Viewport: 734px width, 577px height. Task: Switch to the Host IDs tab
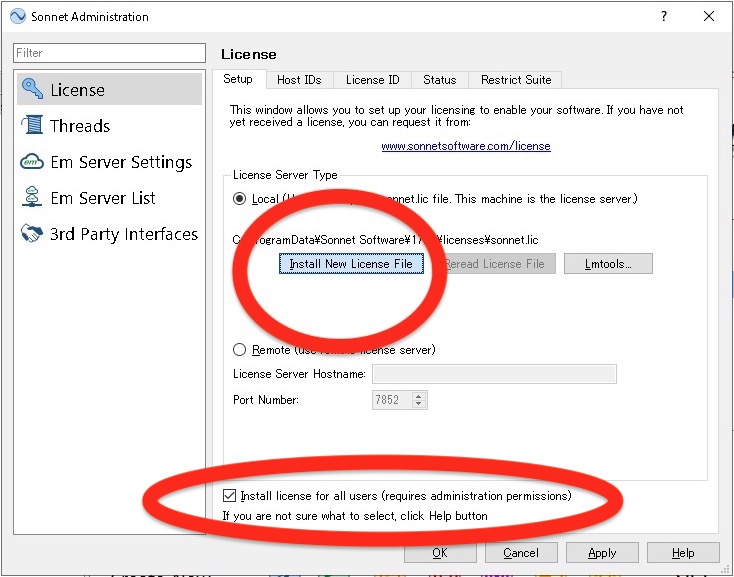[x=299, y=80]
